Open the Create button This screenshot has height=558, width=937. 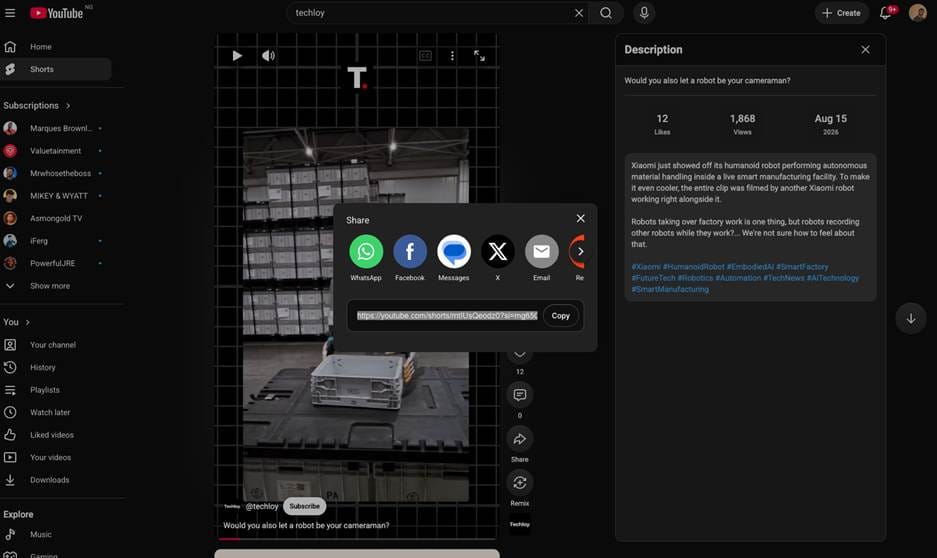click(x=841, y=13)
